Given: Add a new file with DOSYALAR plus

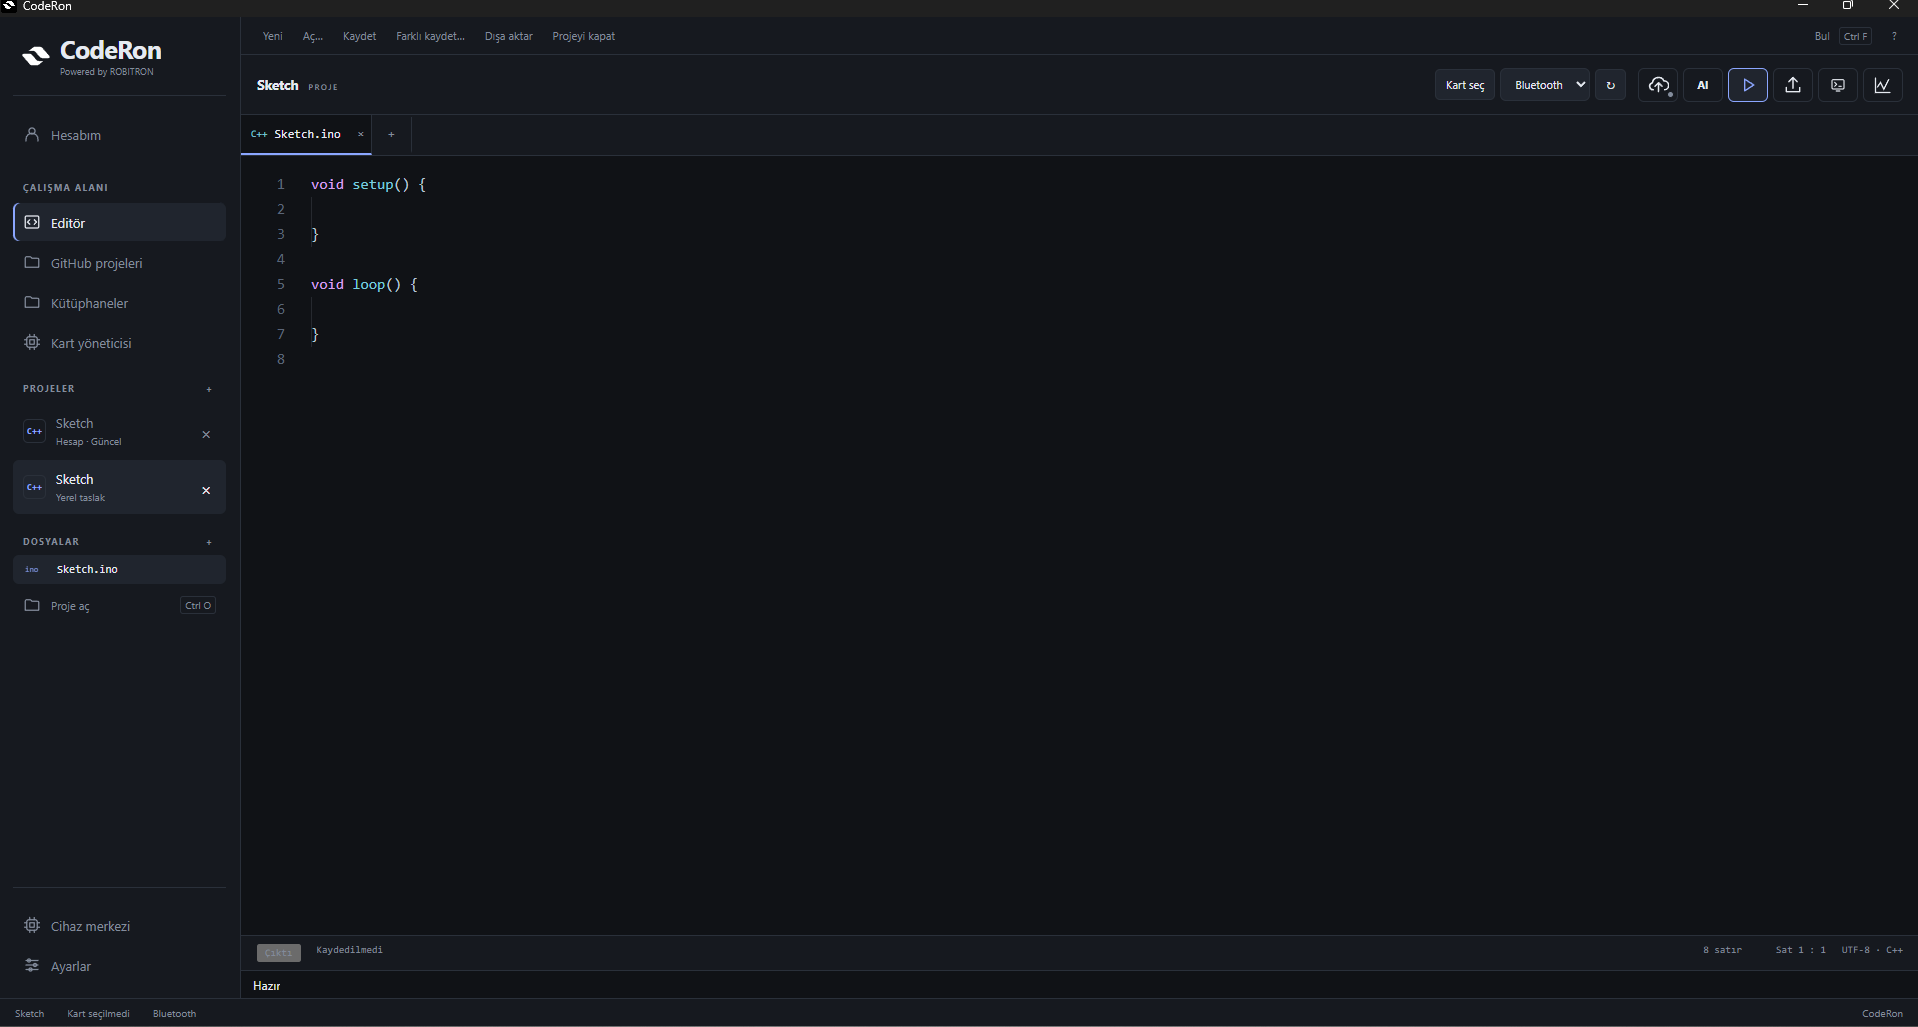Looking at the screenshot, I should pyautogui.click(x=209, y=542).
